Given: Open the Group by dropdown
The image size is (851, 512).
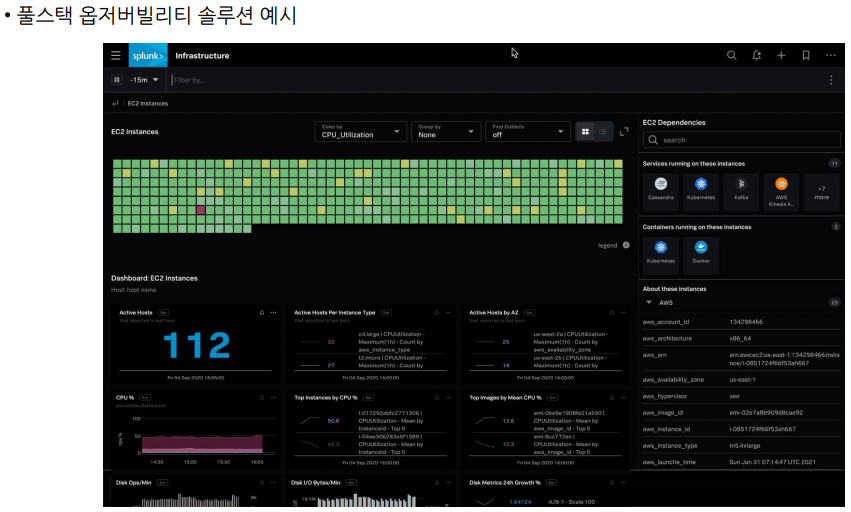Looking at the screenshot, I should click(446, 131).
